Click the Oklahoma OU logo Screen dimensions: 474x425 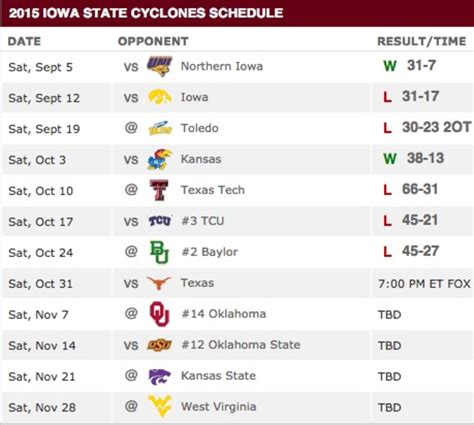(x=159, y=314)
